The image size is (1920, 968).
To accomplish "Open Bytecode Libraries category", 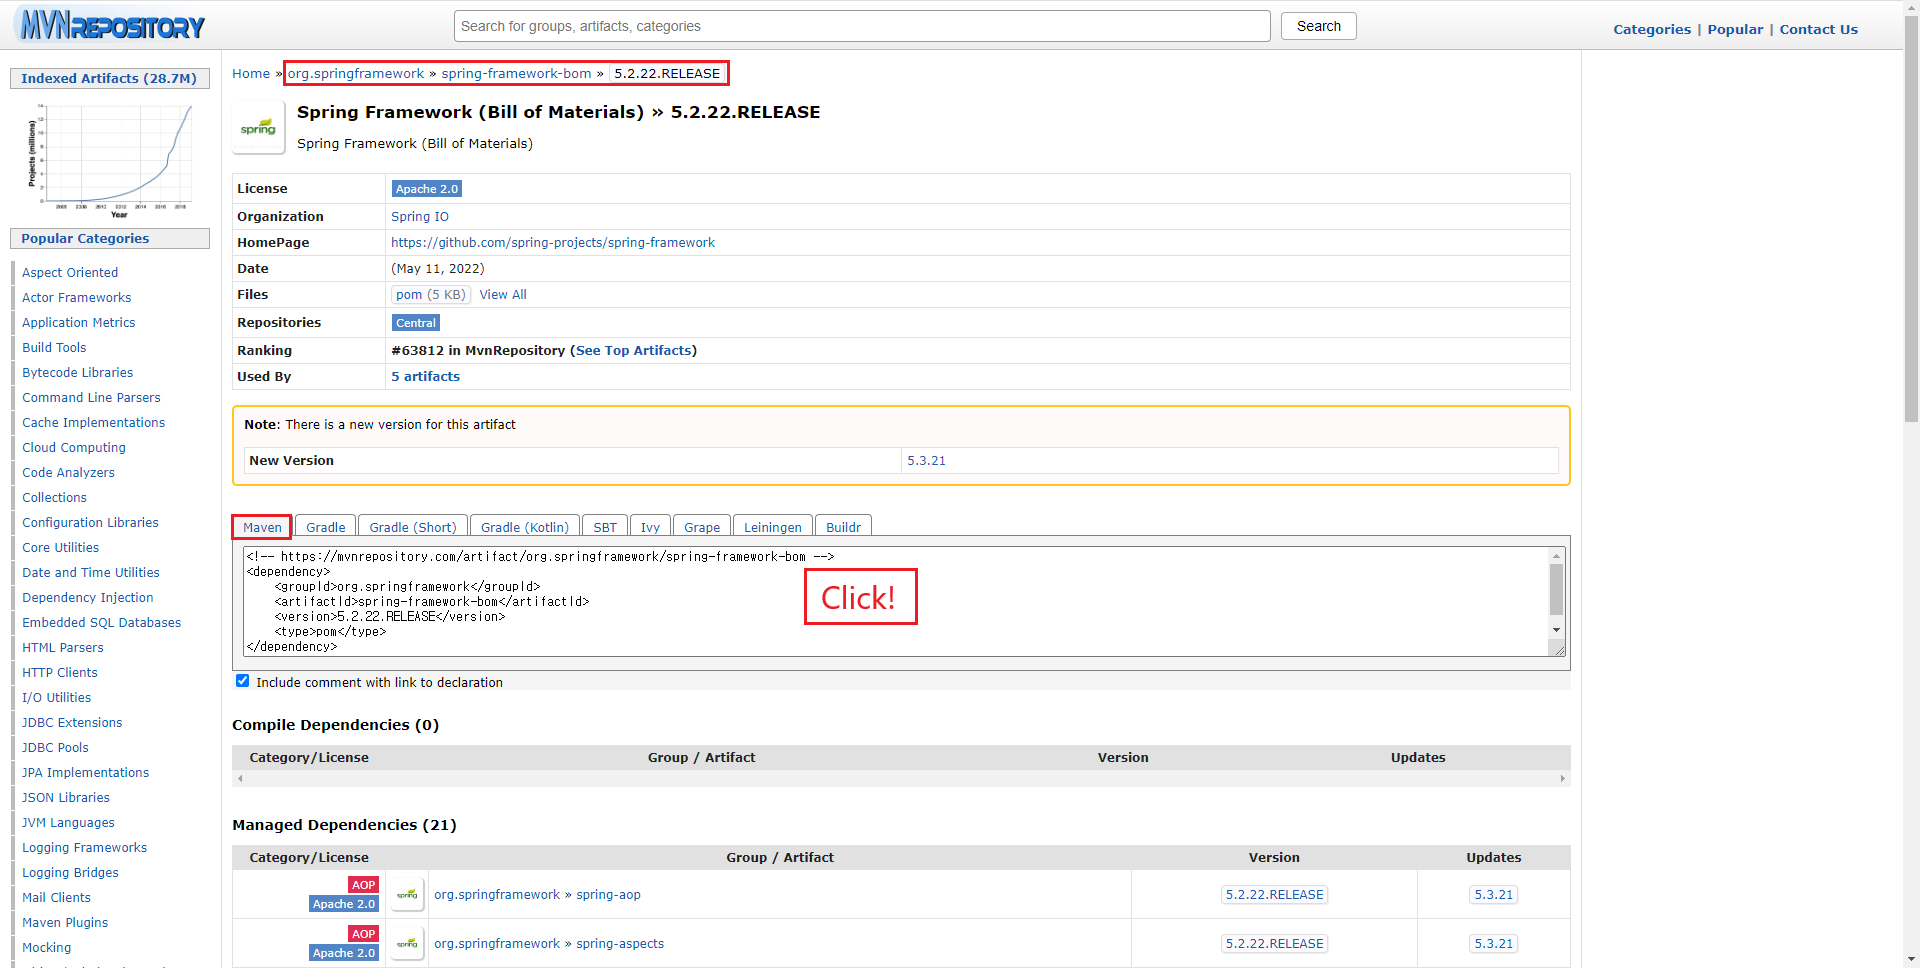I will click(77, 372).
